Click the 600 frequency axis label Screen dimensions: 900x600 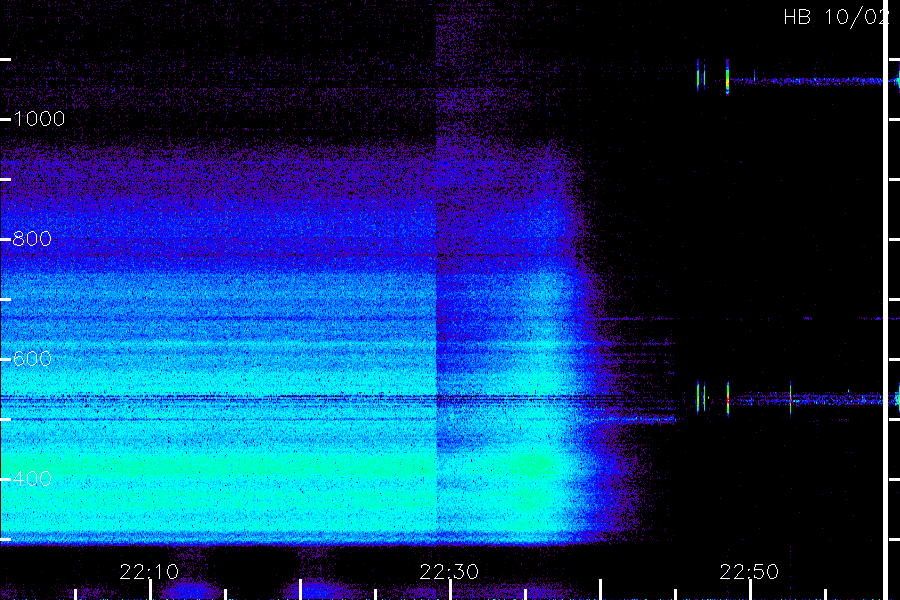tap(32, 359)
